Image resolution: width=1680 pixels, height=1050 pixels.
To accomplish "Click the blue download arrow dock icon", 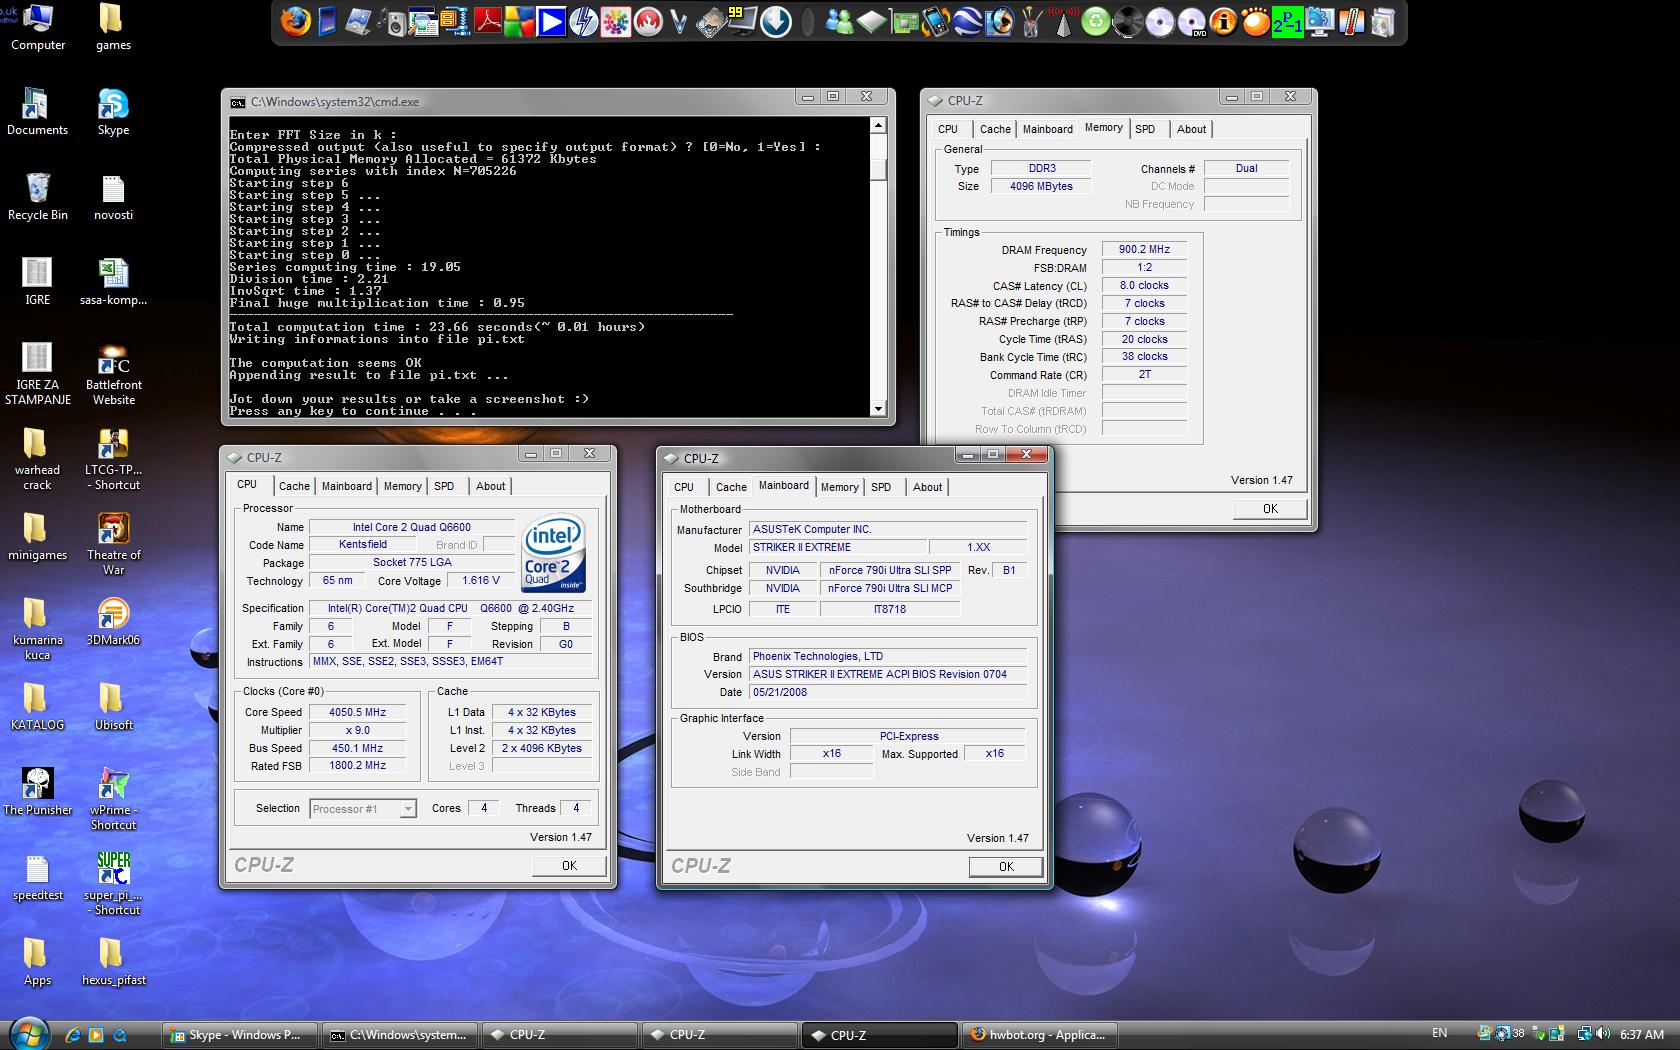I will [x=776, y=21].
